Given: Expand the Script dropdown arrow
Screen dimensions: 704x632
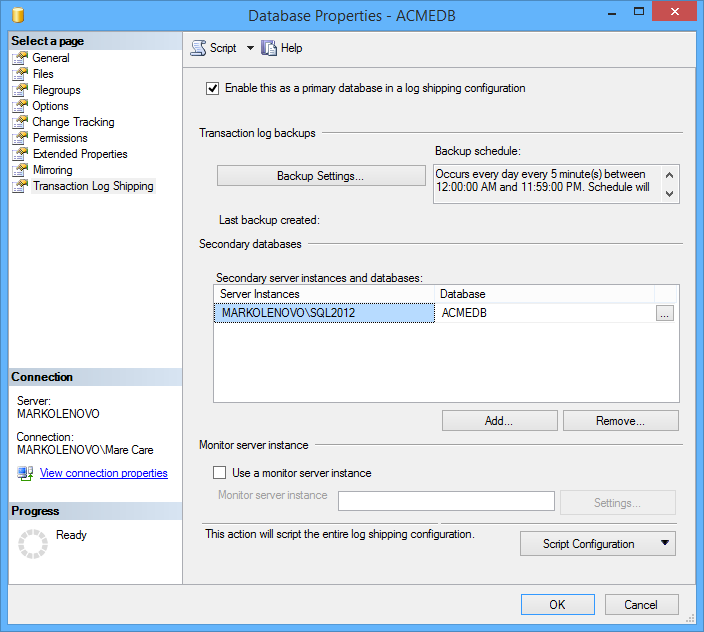Looking at the screenshot, I should tap(250, 48).
